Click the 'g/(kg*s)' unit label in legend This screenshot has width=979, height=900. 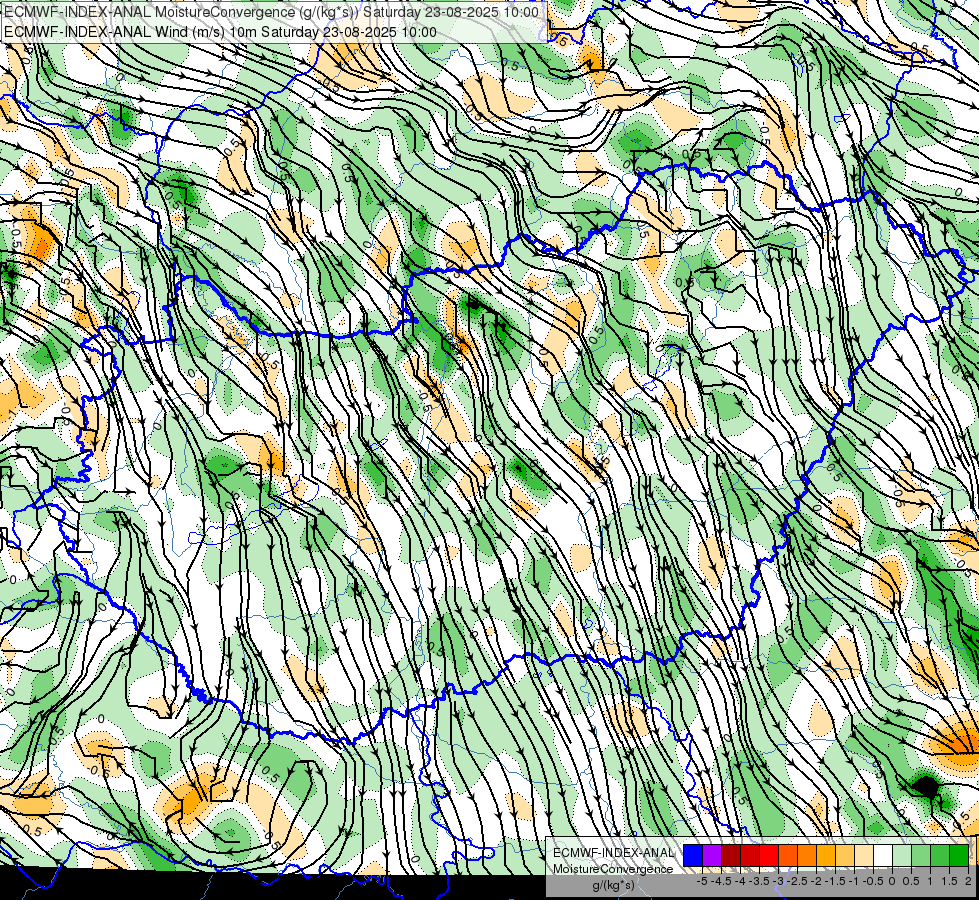click(x=614, y=886)
